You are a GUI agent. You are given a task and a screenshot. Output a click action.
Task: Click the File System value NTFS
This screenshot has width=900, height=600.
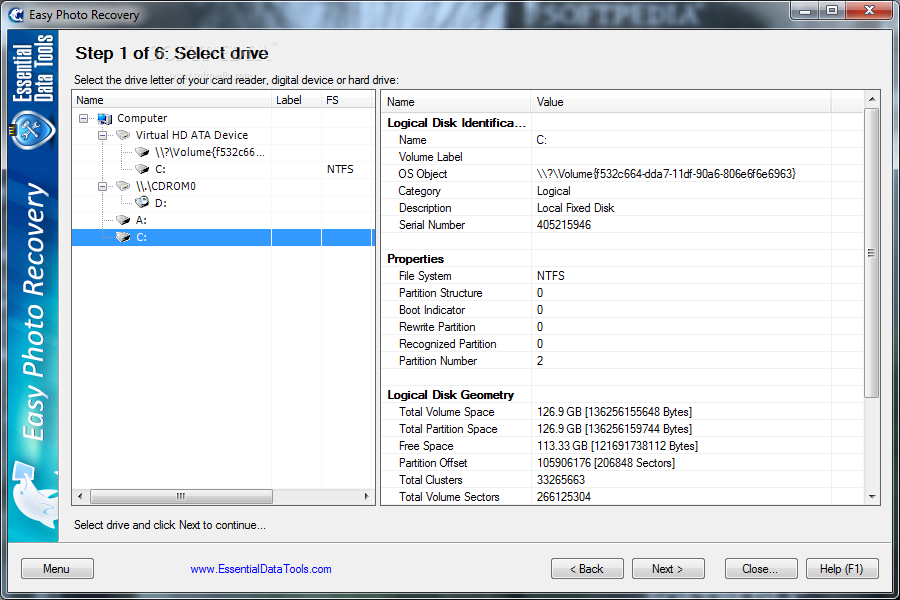click(550, 276)
